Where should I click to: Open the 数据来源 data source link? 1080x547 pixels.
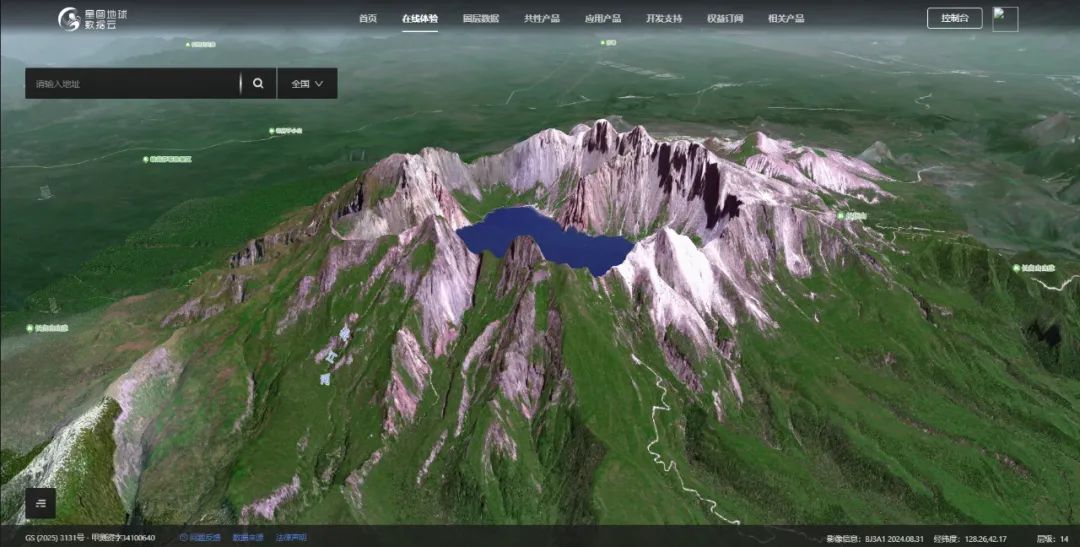click(x=248, y=538)
